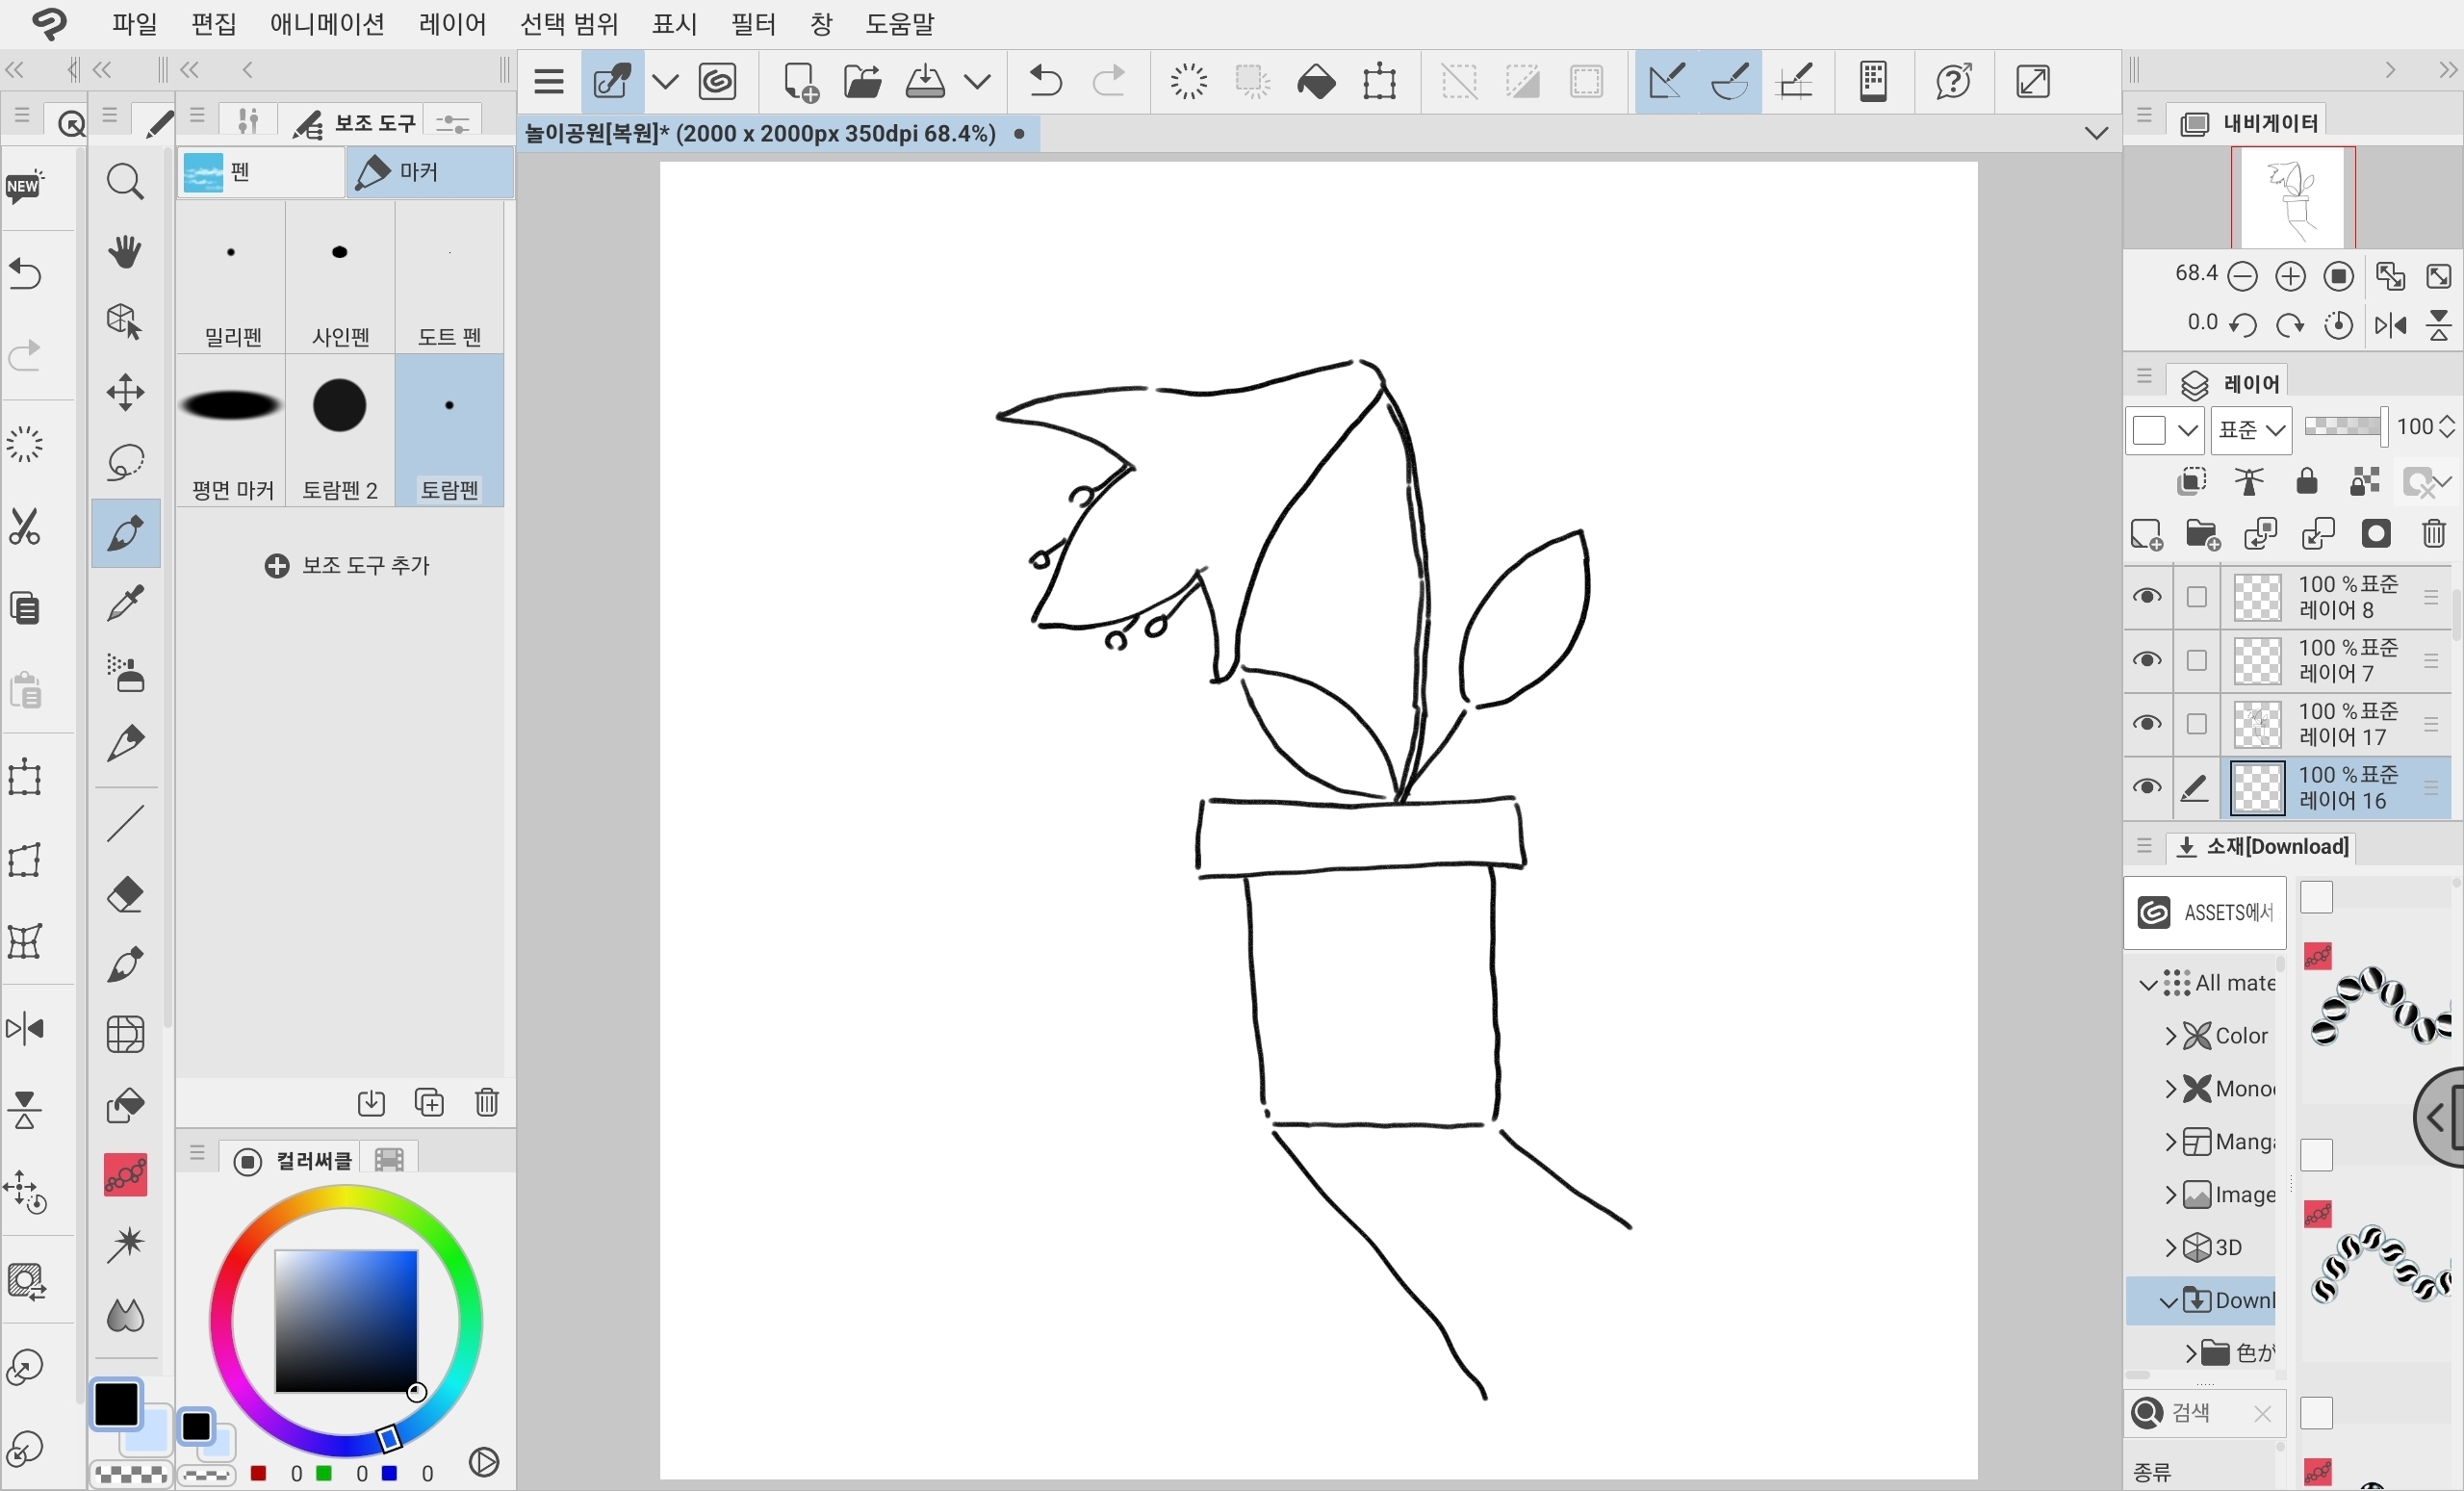Click the layer opacity slider
This screenshot has width=2464, height=1491.
[2345, 427]
